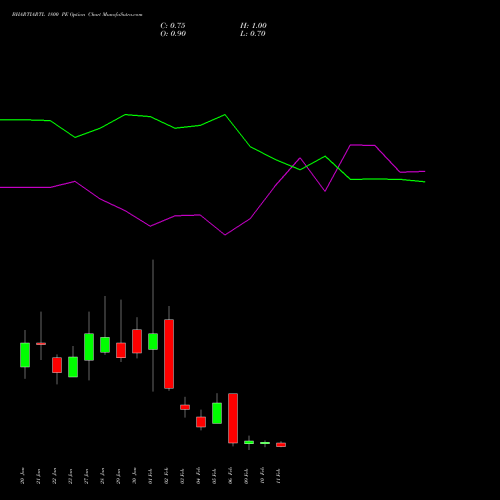
Task: Select the 11 Feb date label
Action: (278, 476)
